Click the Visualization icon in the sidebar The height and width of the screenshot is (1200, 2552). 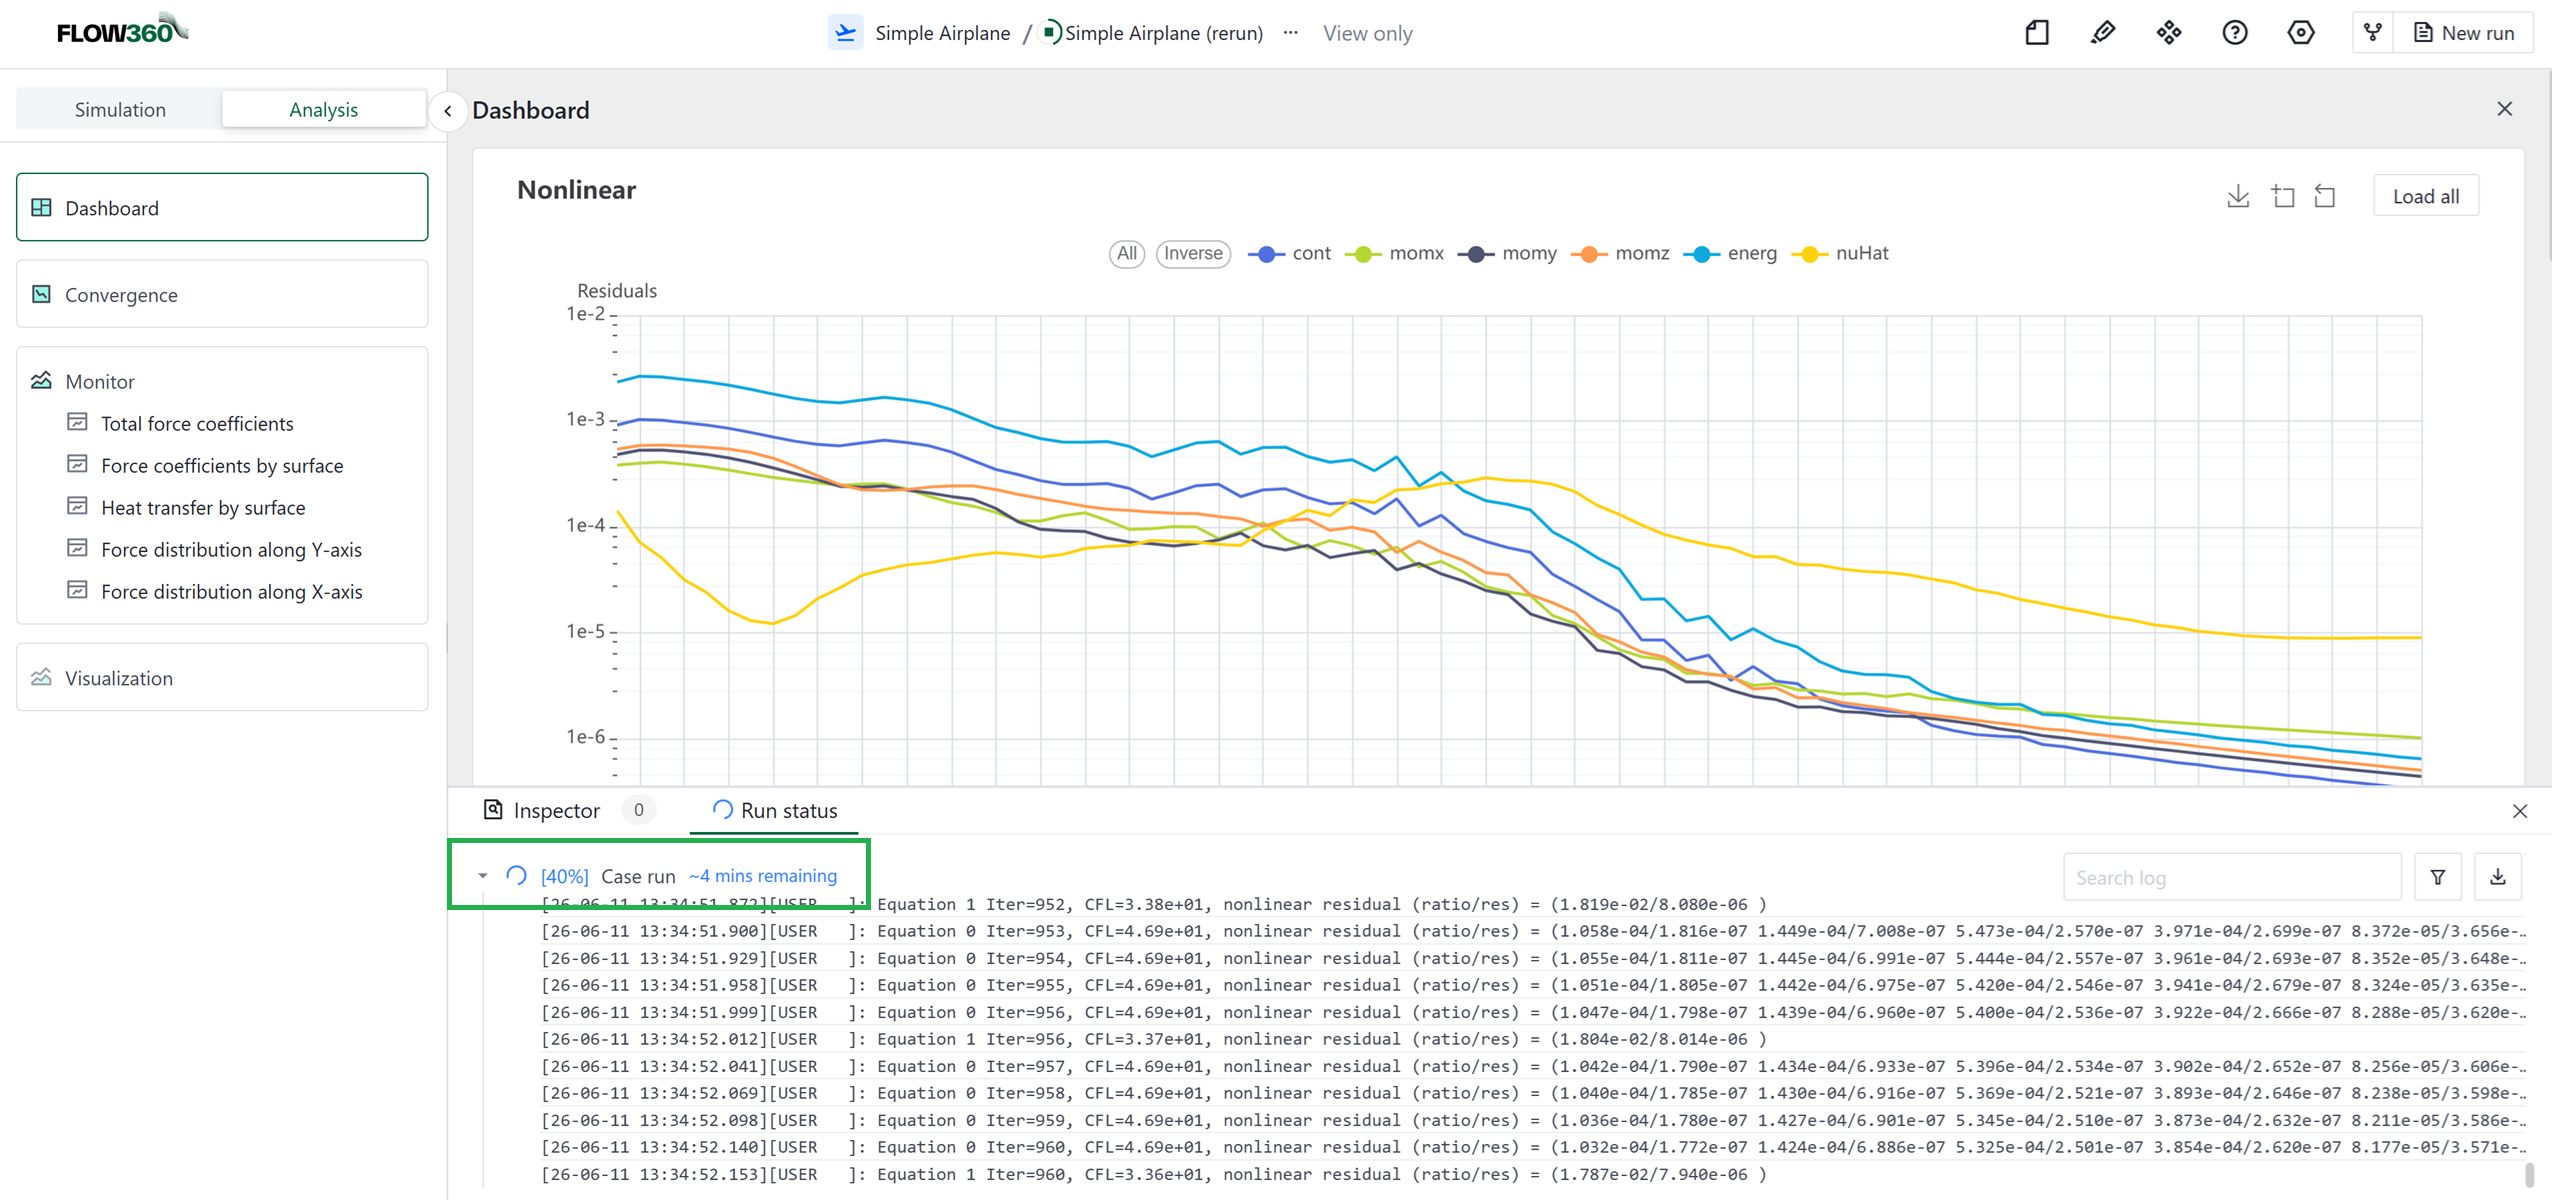point(41,677)
